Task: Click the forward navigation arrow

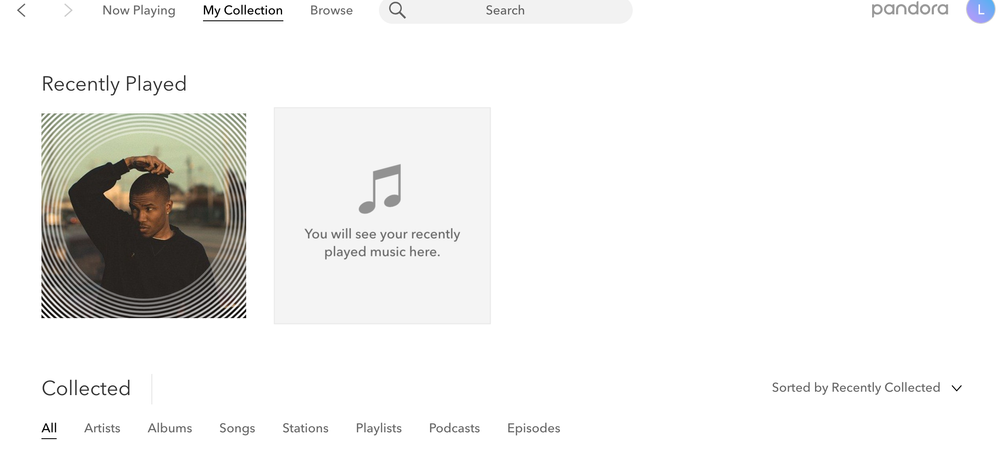Action: [x=68, y=11]
